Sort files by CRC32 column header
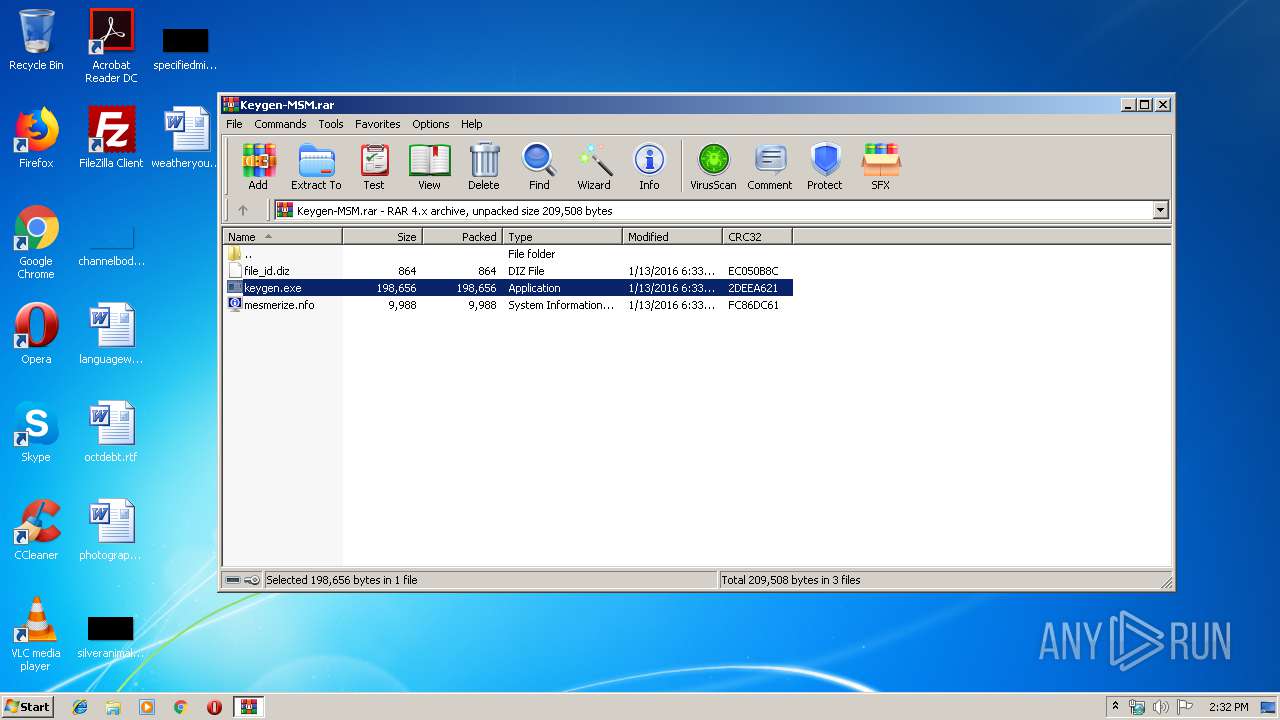Image resolution: width=1280 pixels, height=720 pixels. click(x=758, y=237)
